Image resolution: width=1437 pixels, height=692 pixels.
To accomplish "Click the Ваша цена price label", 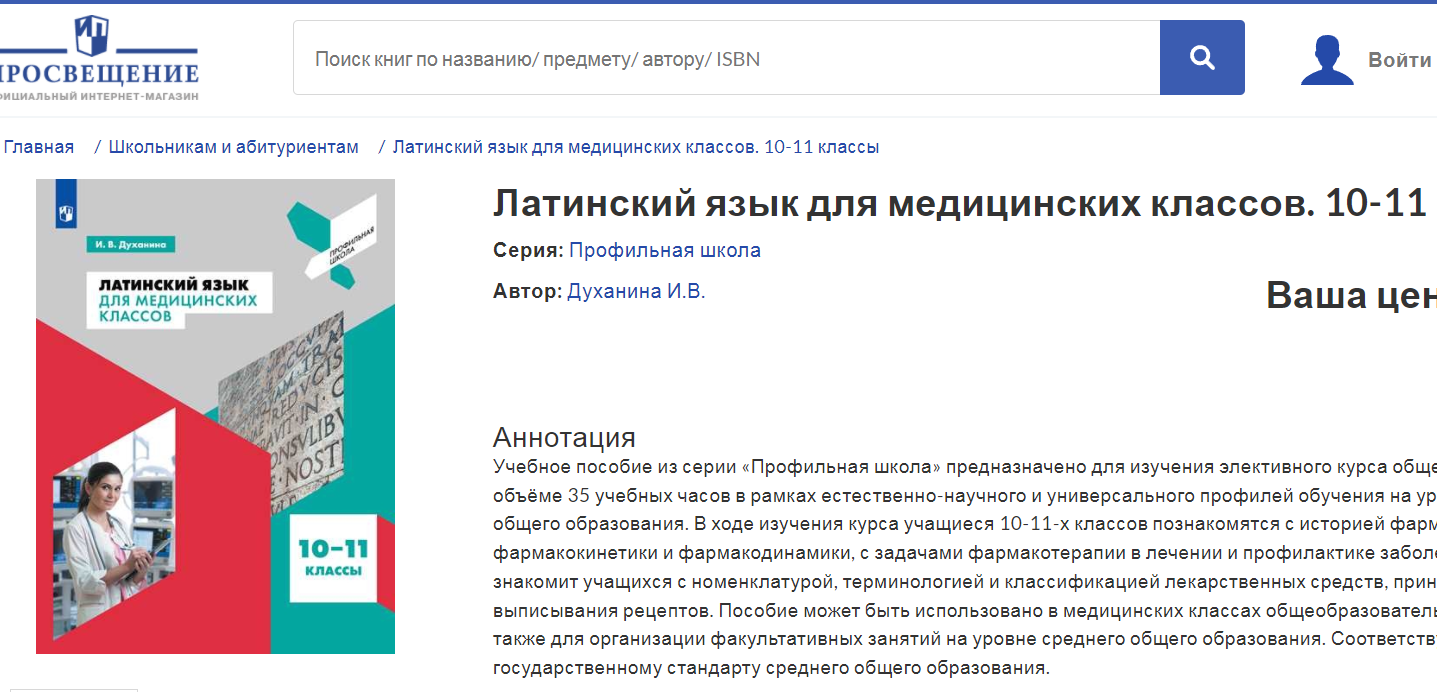I will pos(1350,295).
